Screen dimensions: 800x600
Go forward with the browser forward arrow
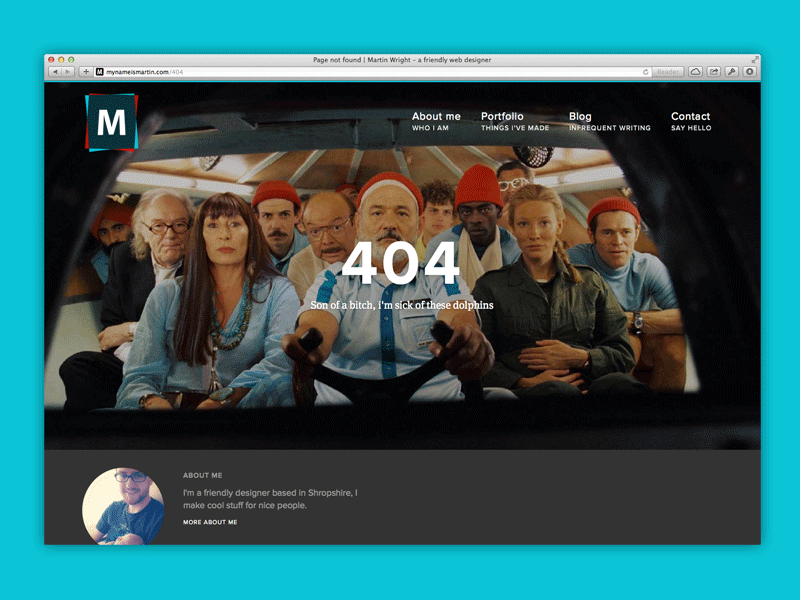(68, 72)
